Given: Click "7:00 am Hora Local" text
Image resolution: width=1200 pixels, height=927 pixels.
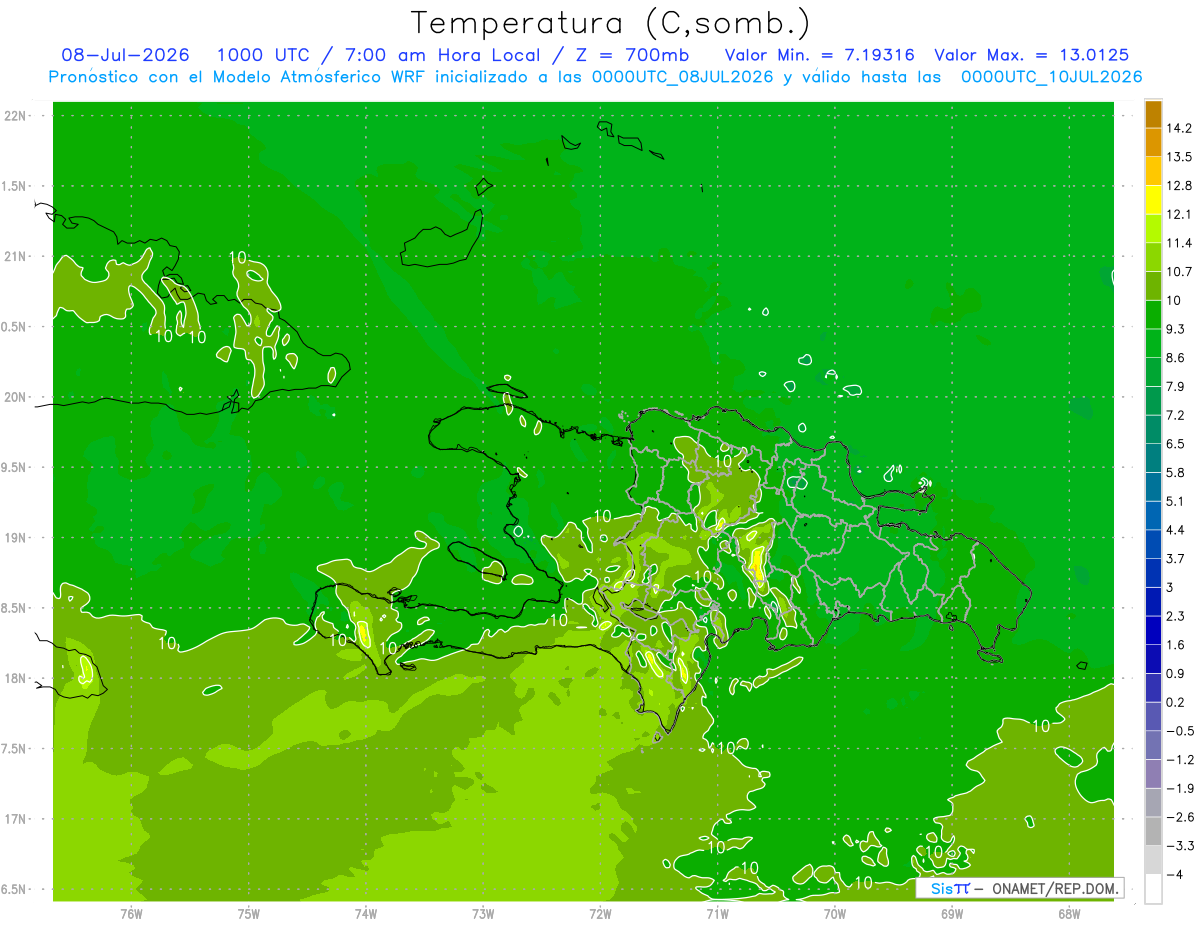Looking at the screenshot, I should [x=442, y=55].
